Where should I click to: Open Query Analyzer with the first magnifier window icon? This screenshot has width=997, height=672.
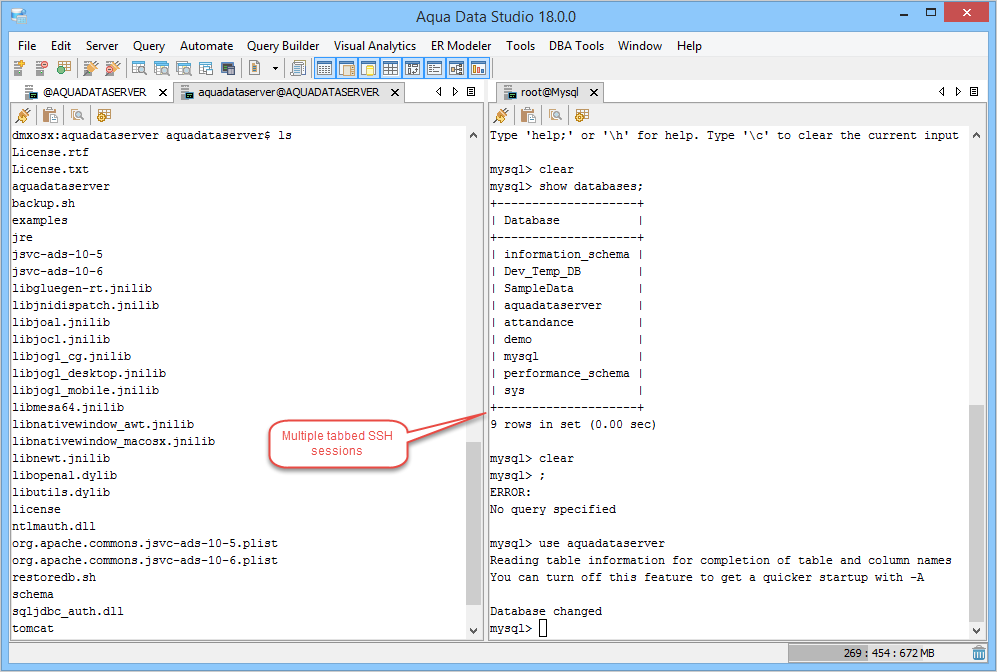click(139, 68)
